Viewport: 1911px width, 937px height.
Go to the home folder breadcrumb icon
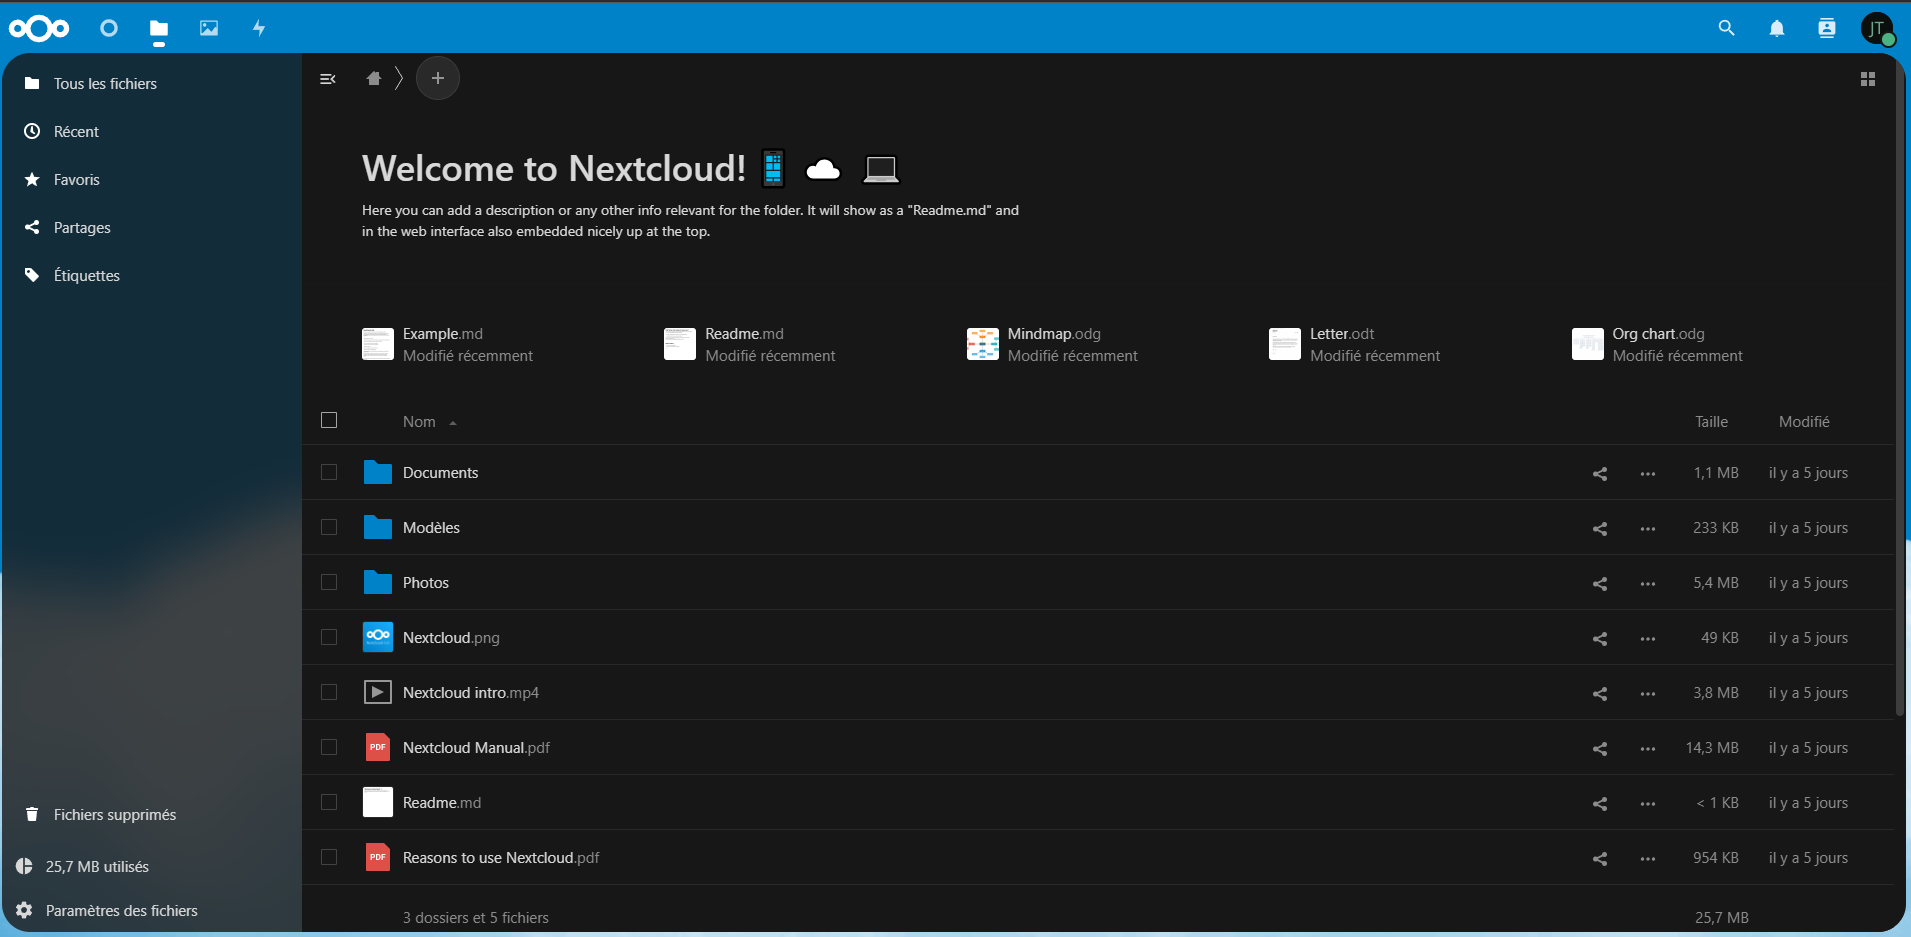[x=374, y=79]
